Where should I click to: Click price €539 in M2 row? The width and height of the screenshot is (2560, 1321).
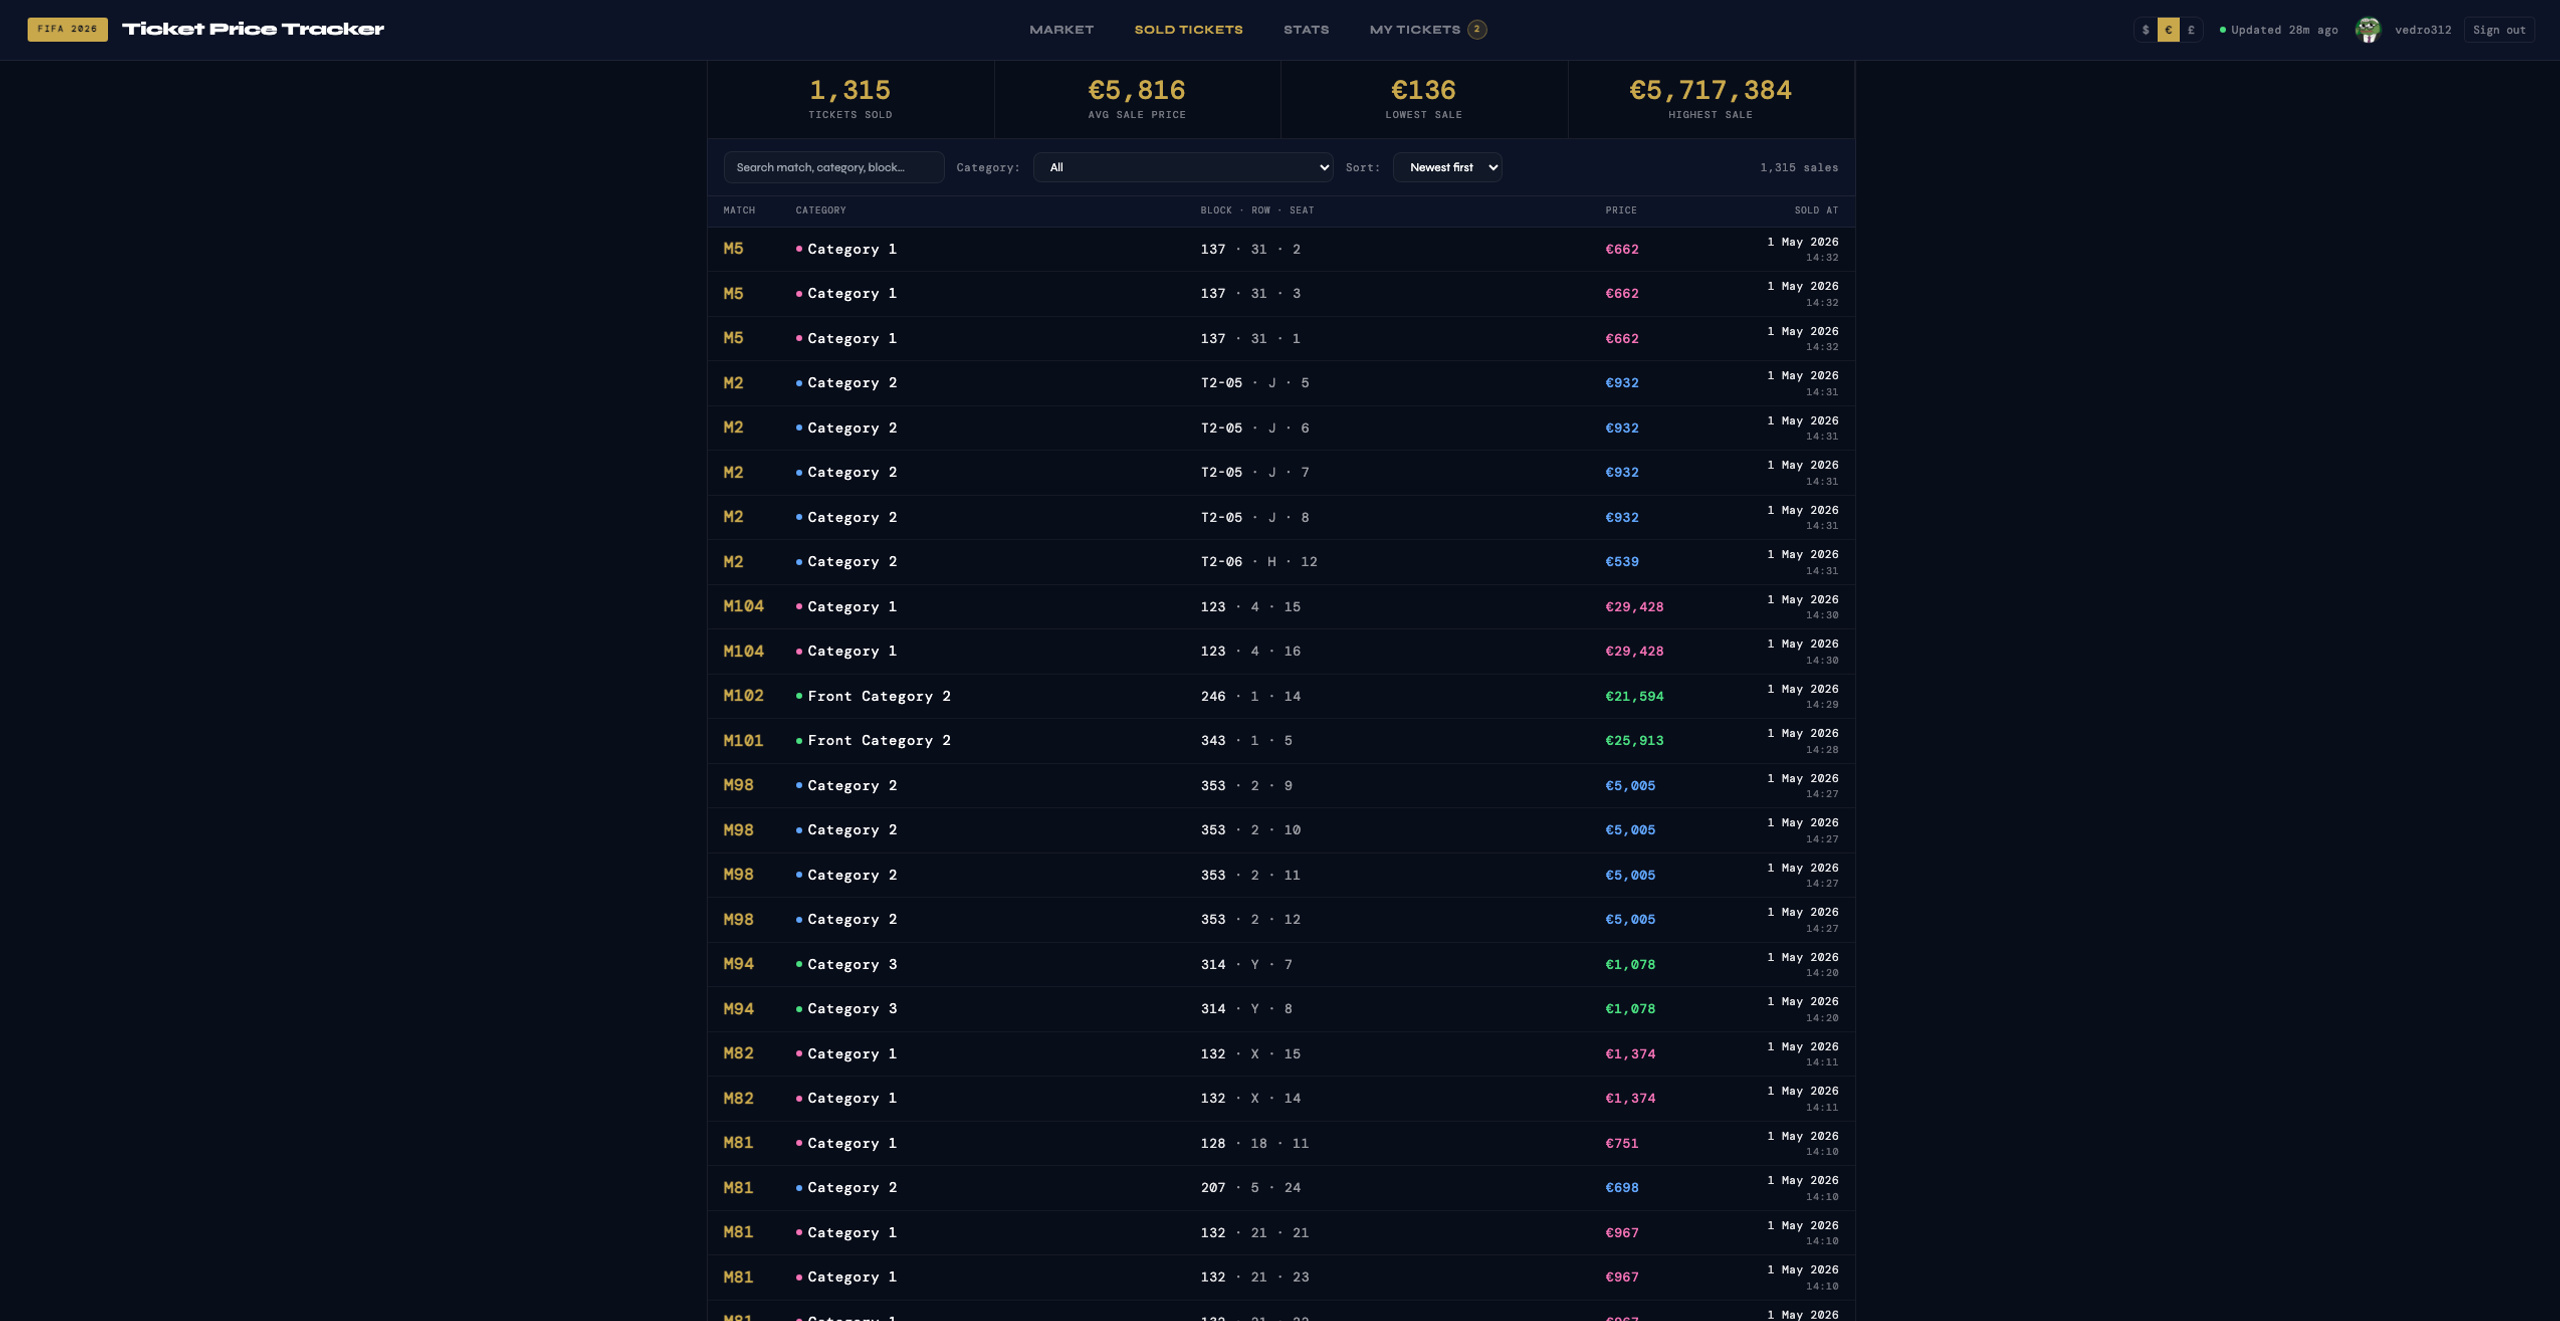pyautogui.click(x=1621, y=562)
